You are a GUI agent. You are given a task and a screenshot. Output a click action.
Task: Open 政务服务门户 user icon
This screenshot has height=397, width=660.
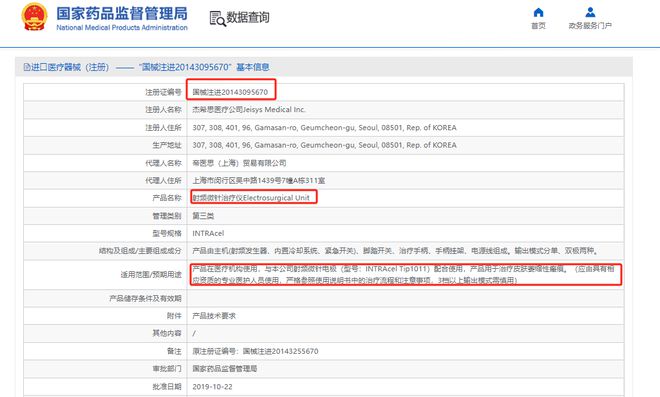coord(590,12)
